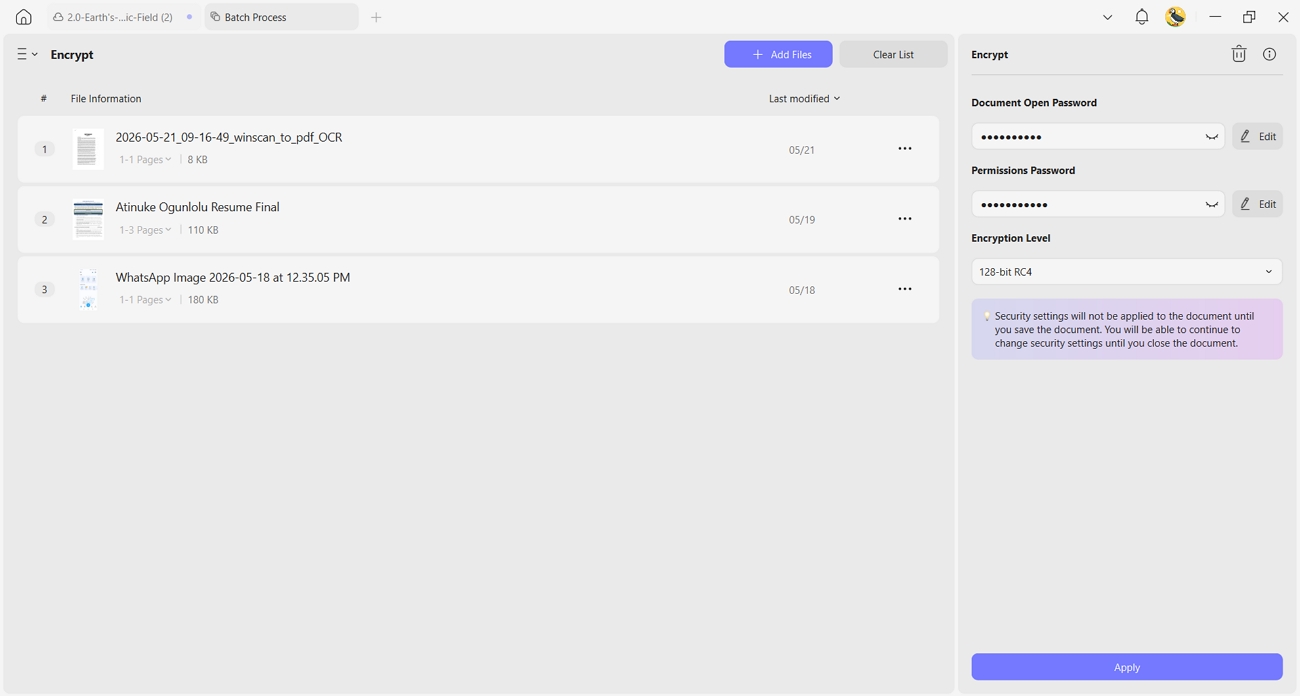Image resolution: width=1300 pixels, height=696 pixels.
Task: Edit the Document Open Password
Action: point(1257,136)
